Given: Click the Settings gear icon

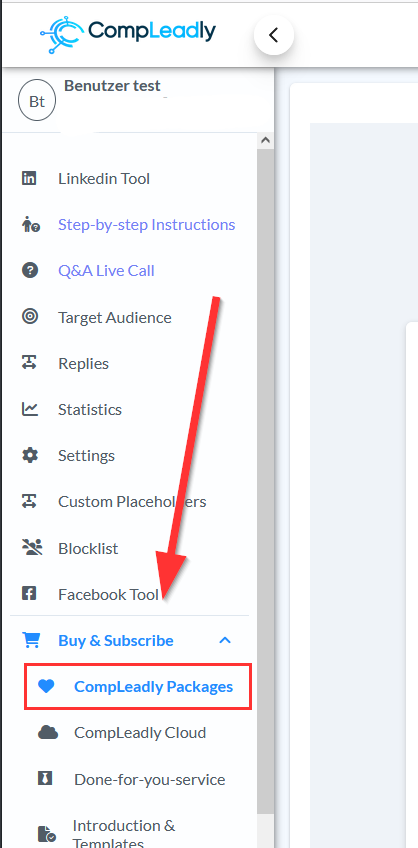Looking at the screenshot, I should [30, 455].
